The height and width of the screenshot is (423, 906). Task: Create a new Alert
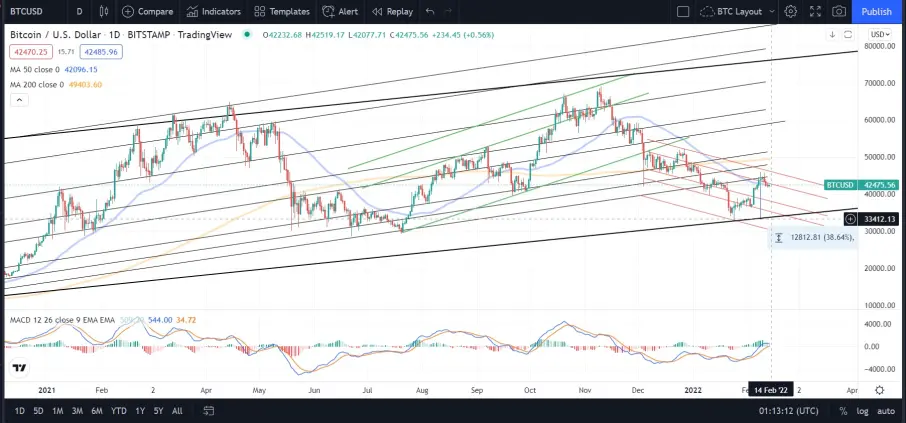(x=340, y=12)
